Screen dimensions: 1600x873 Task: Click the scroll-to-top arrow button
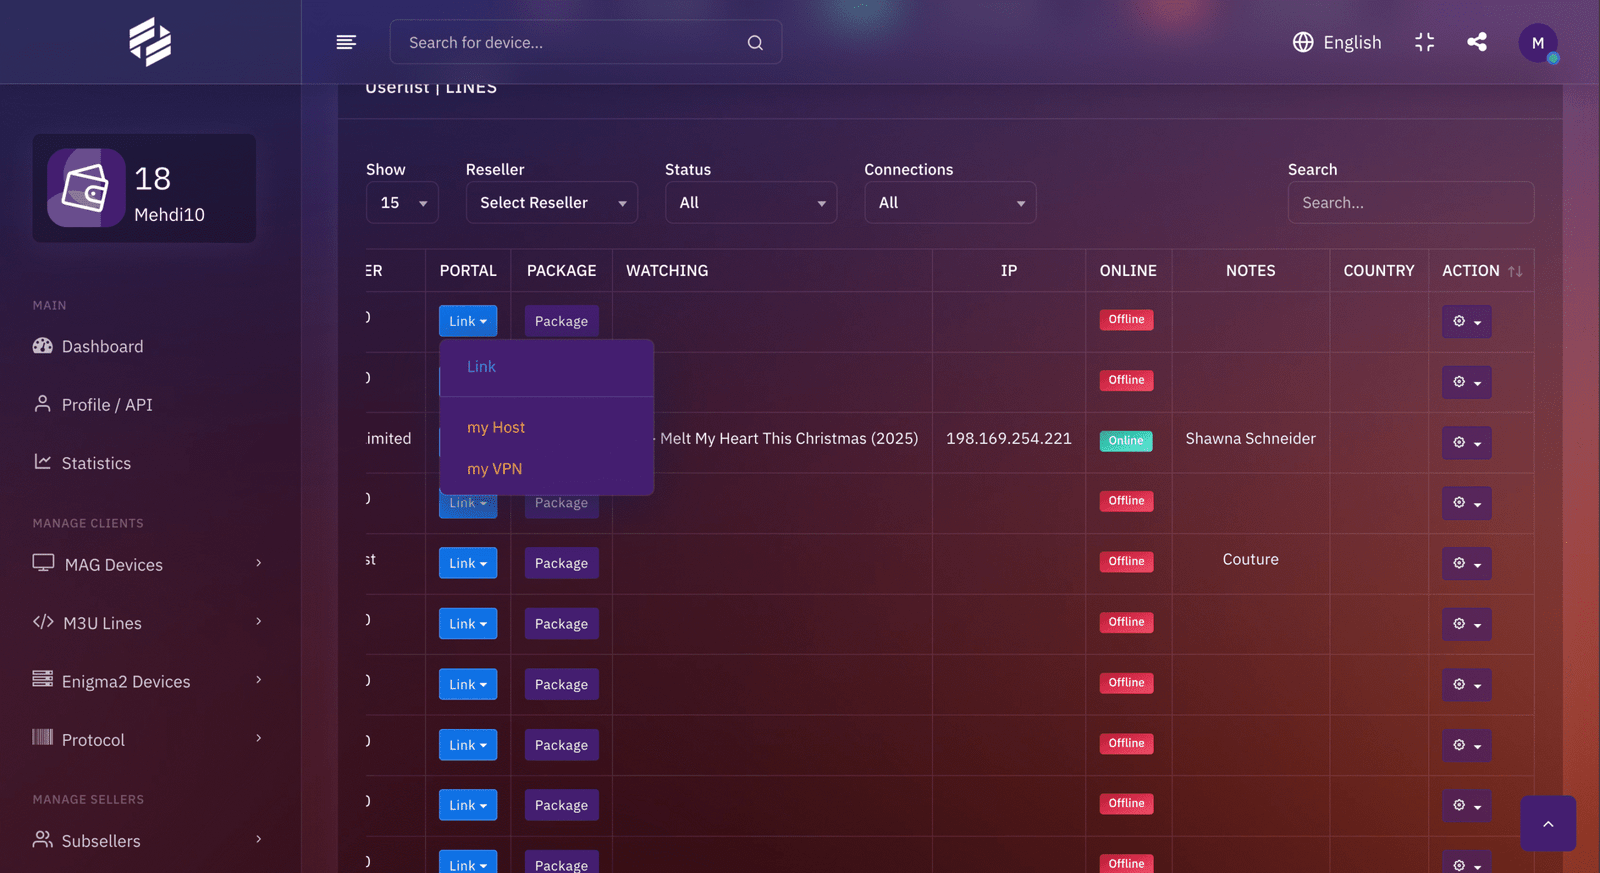[x=1548, y=824]
